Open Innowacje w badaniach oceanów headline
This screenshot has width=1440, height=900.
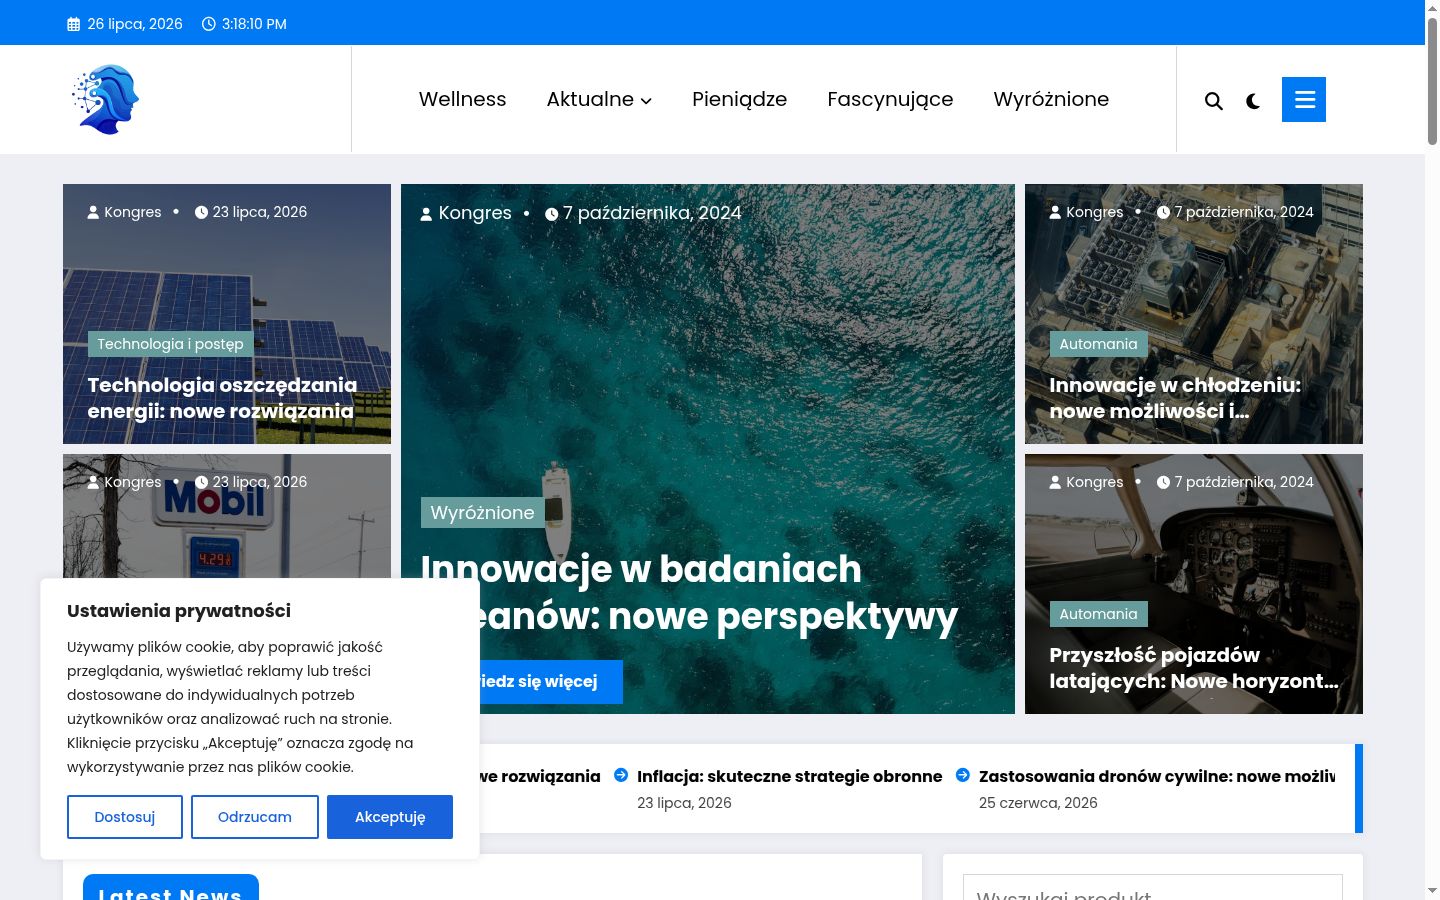coord(689,592)
